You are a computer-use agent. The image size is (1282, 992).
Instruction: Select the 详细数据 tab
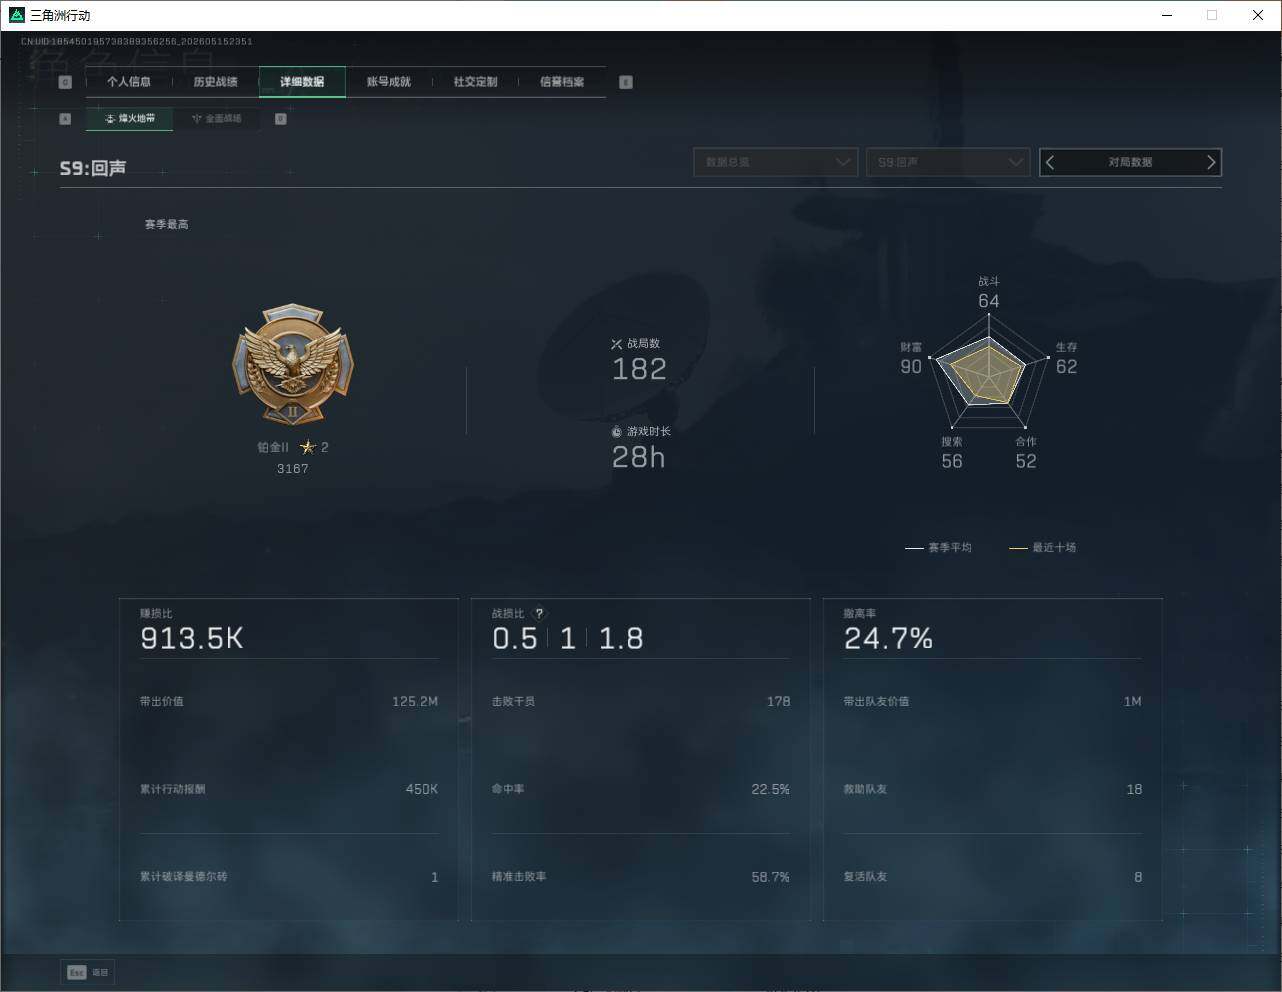point(302,82)
